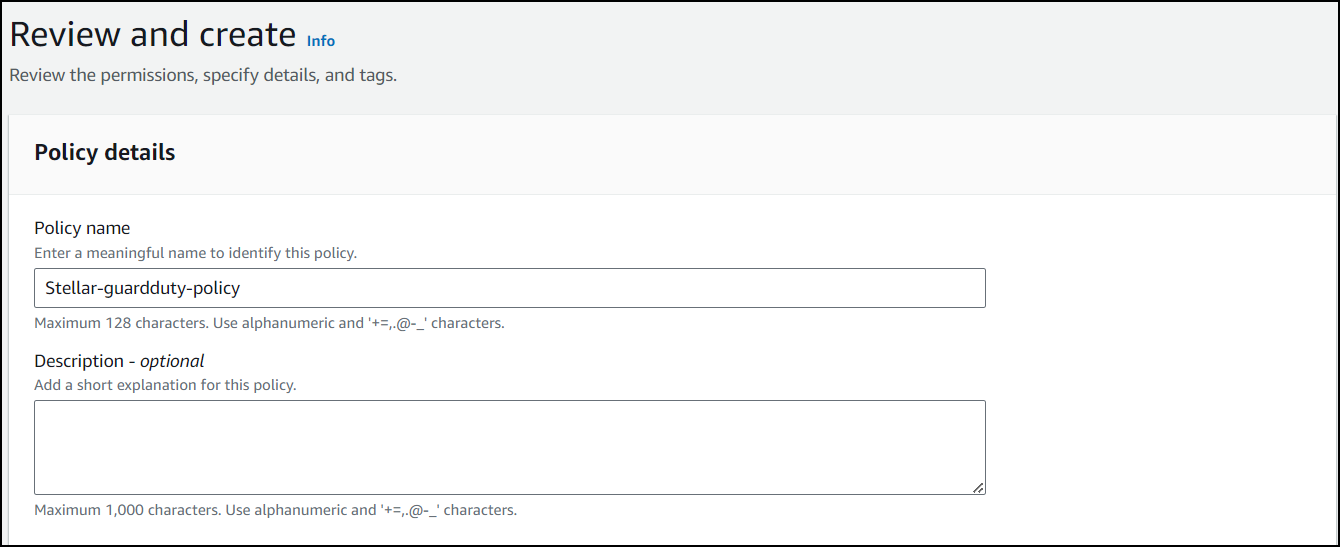Screen dimensions: 1340x547
Task: Click the "Add a short explanation" hint text
Action: pos(165,385)
